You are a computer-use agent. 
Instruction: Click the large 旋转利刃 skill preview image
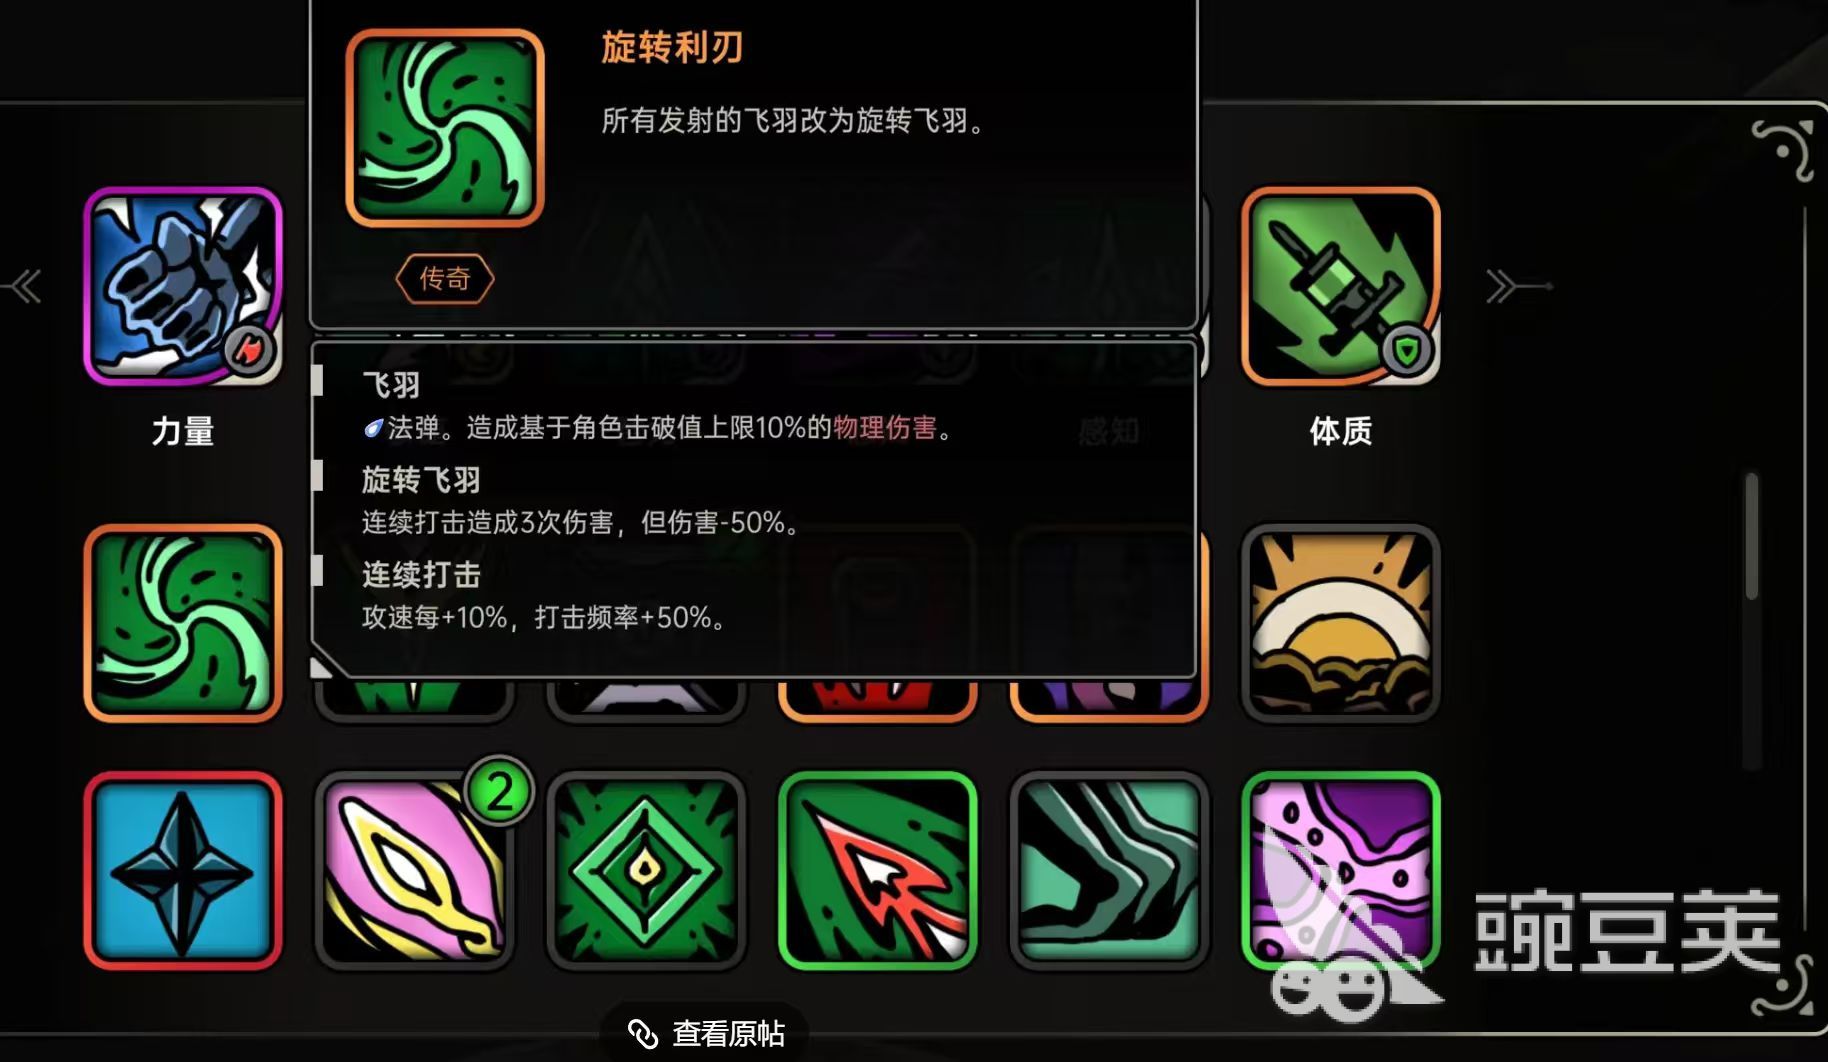445,128
